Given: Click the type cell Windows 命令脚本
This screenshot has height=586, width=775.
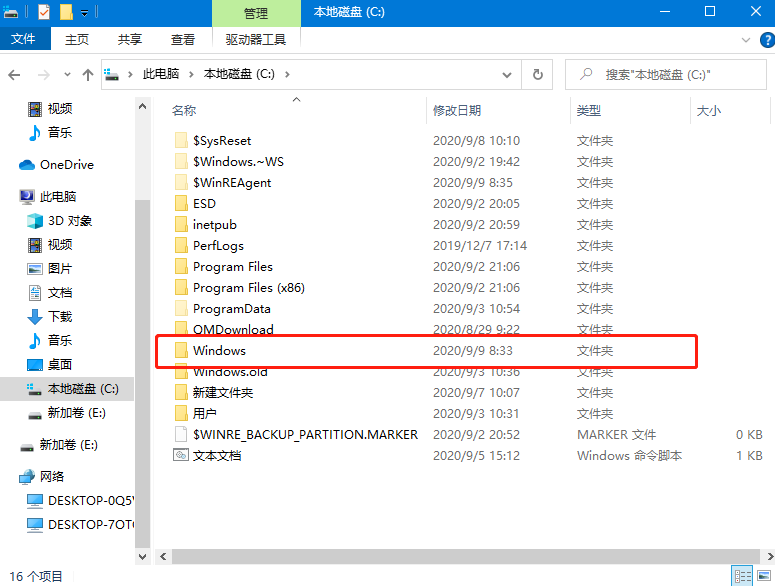Looking at the screenshot, I should pos(629,456).
